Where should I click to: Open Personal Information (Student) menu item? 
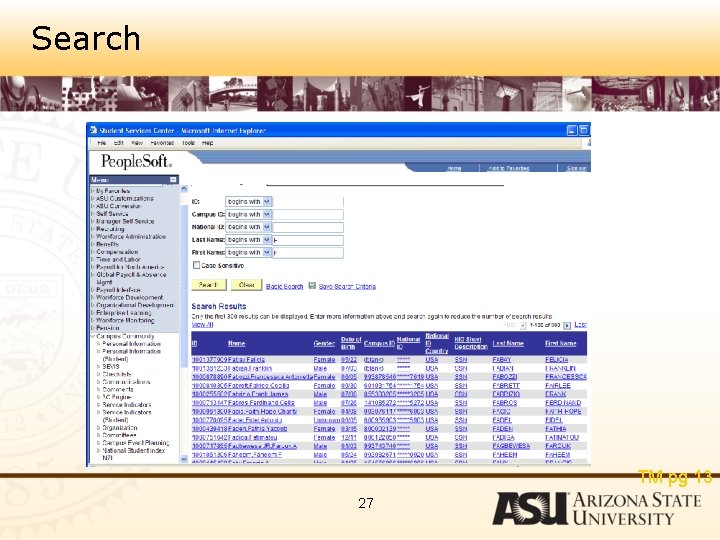[131, 355]
